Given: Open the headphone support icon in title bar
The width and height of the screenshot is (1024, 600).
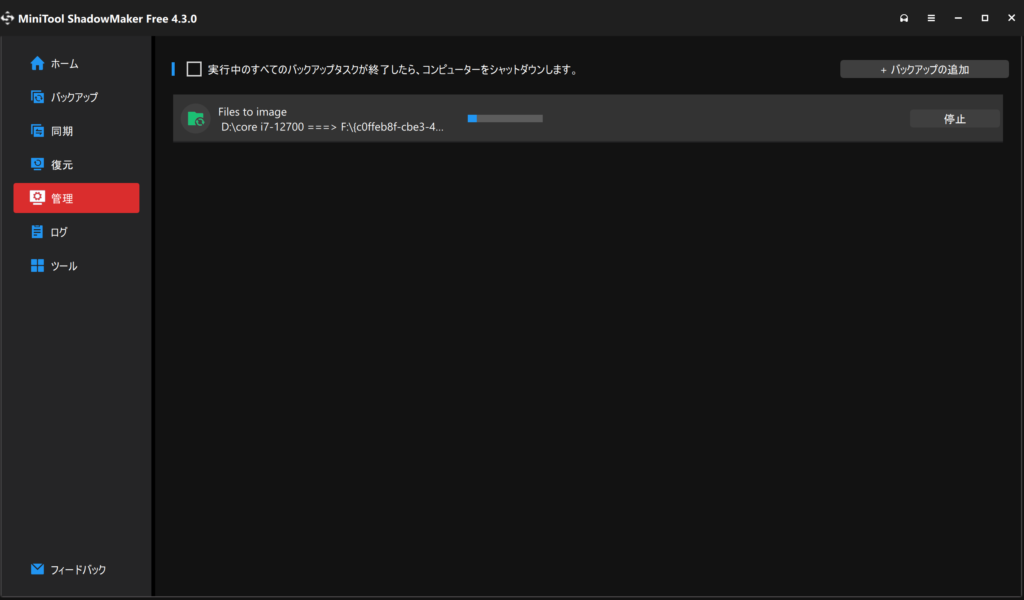Looking at the screenshot, I should [904, 18].
